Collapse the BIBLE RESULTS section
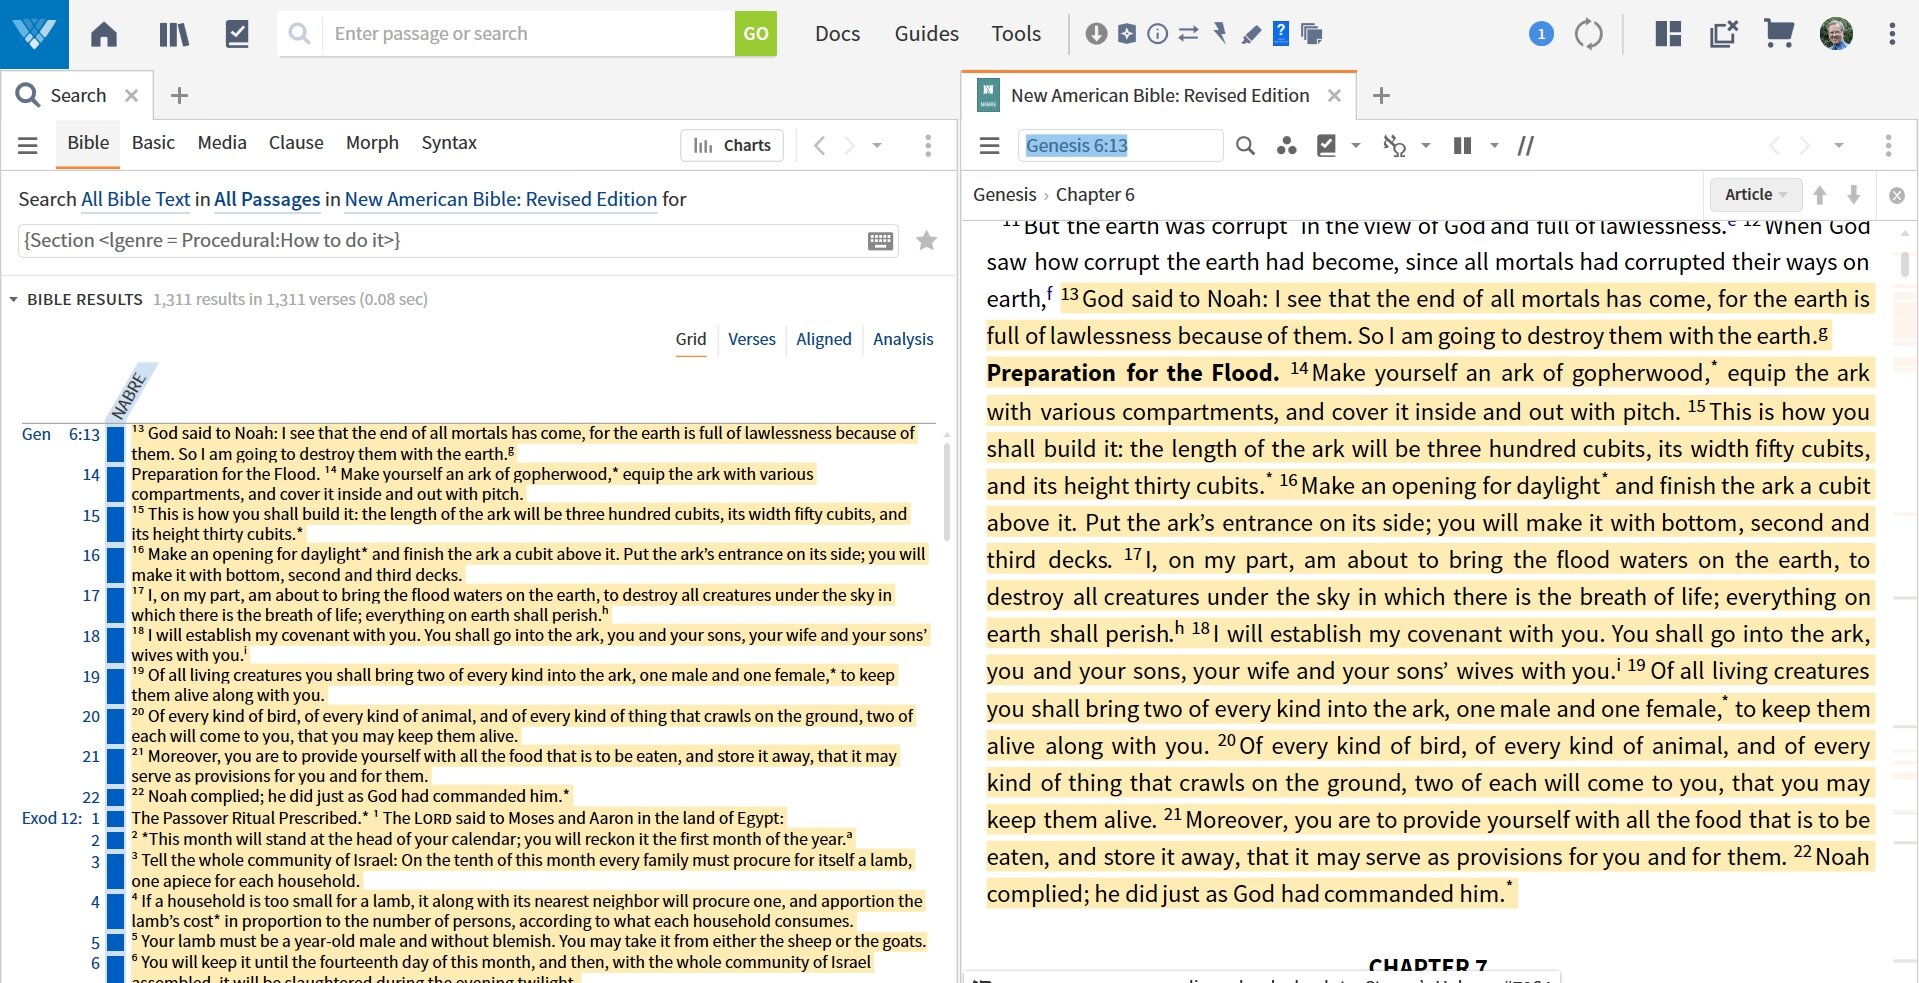 point(14,300)
